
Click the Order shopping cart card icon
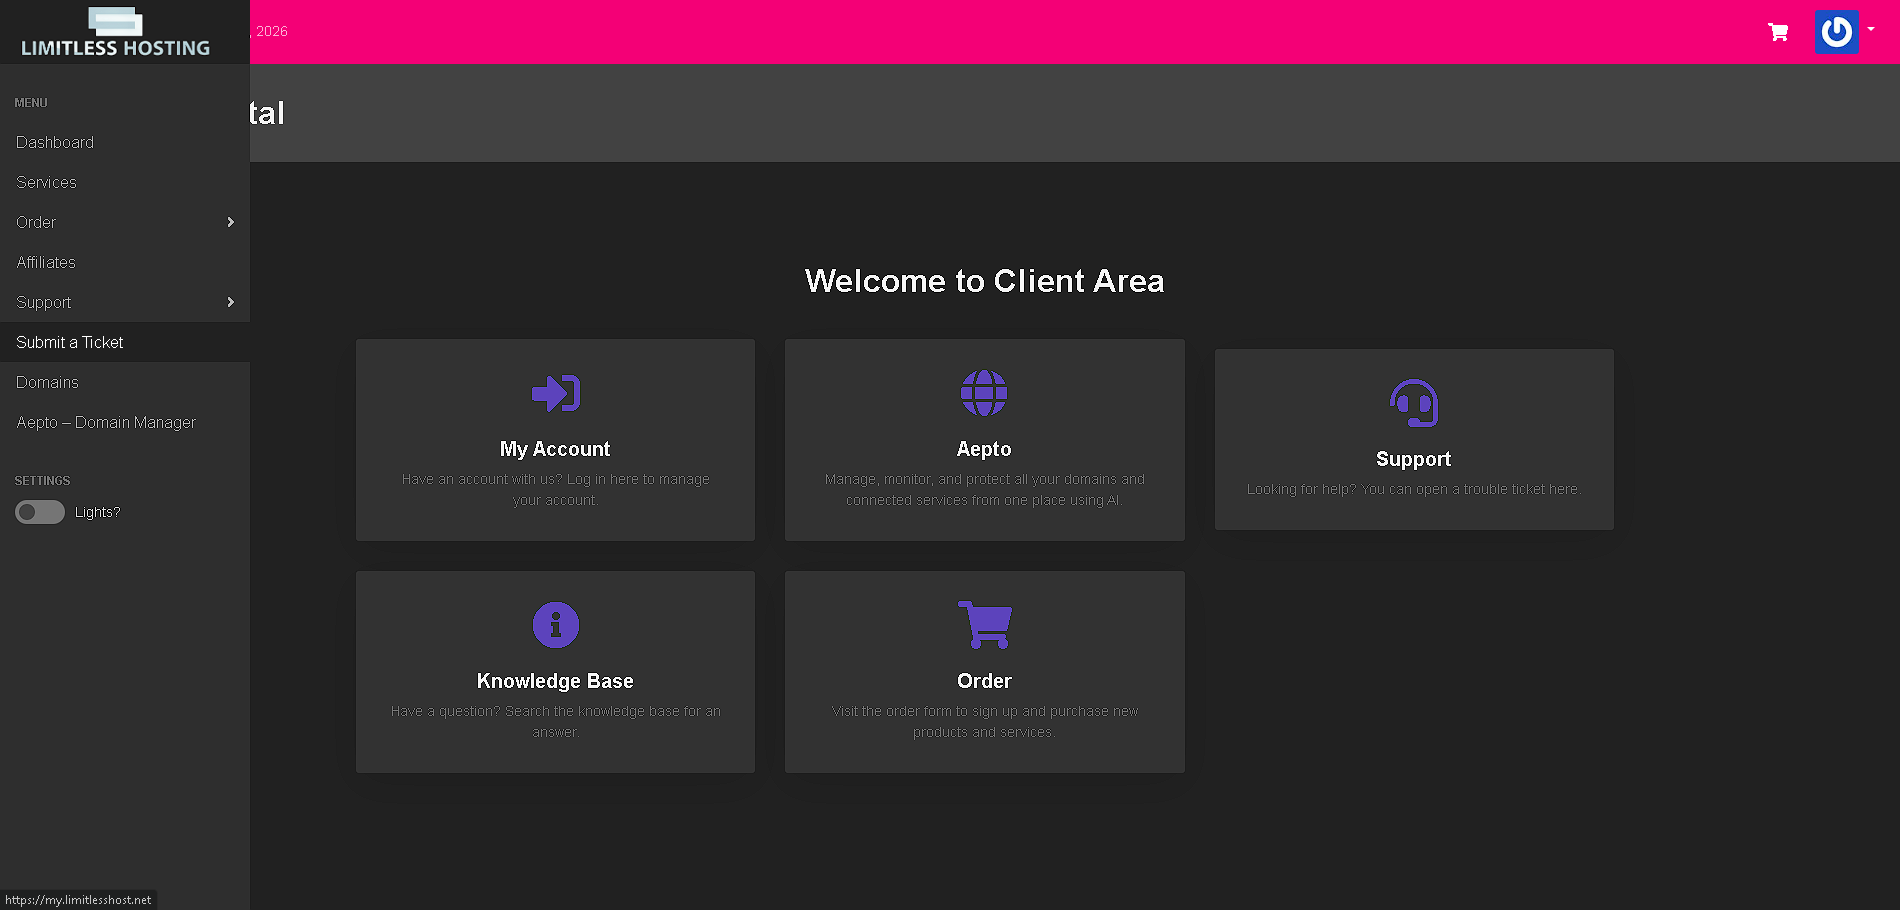click(x=985, y=625)
